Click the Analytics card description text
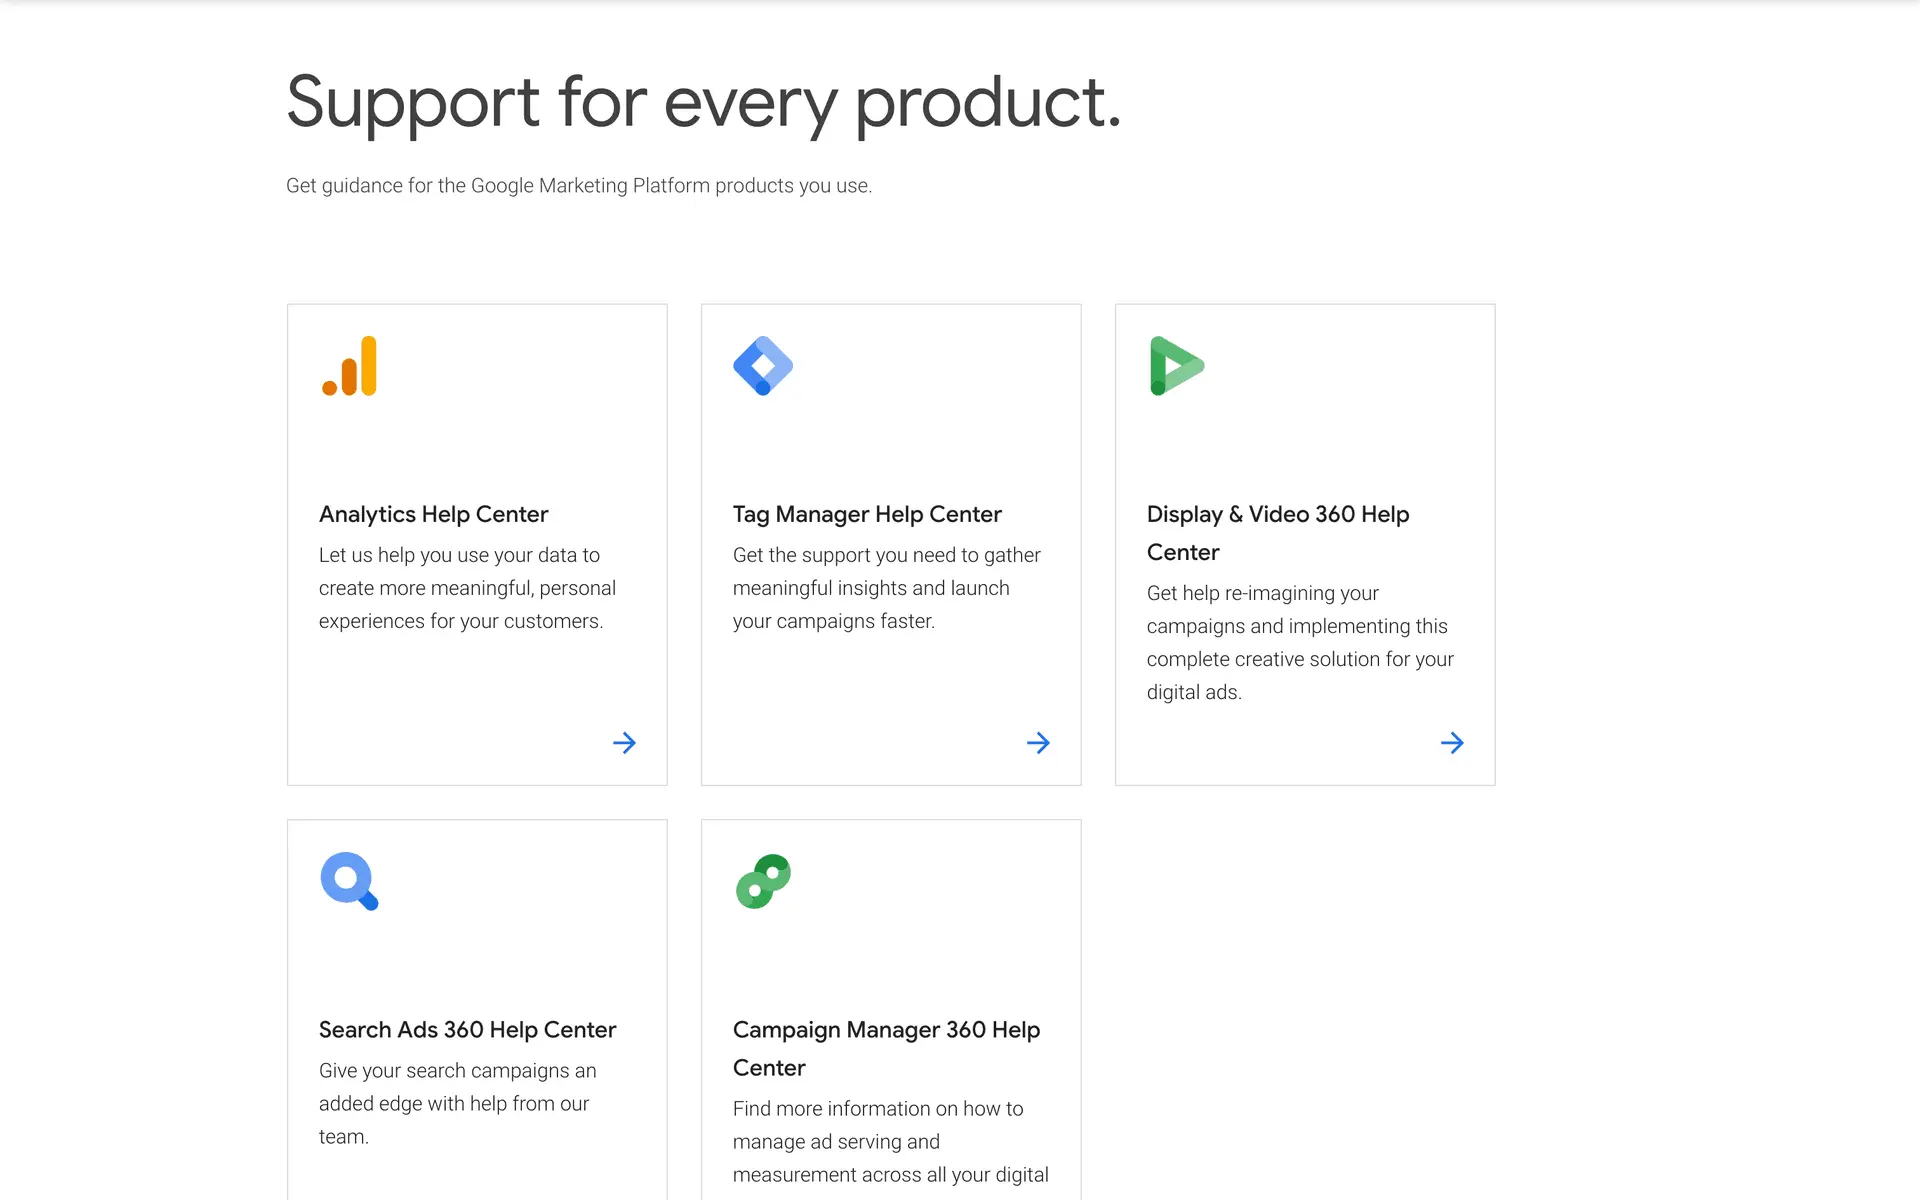1920x1200 pixels. coord(467,588)
